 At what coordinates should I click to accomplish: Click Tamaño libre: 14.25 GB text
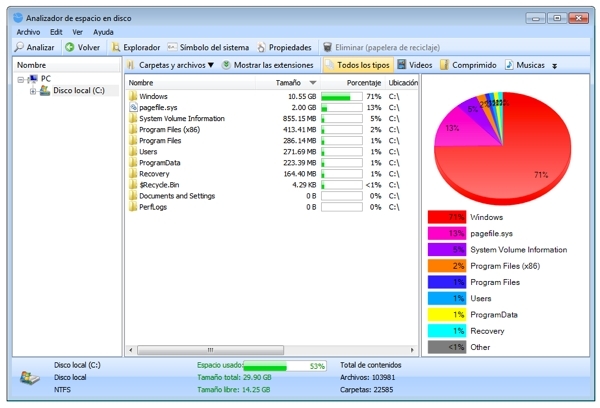pyautogui.click(x=234, y=390)
